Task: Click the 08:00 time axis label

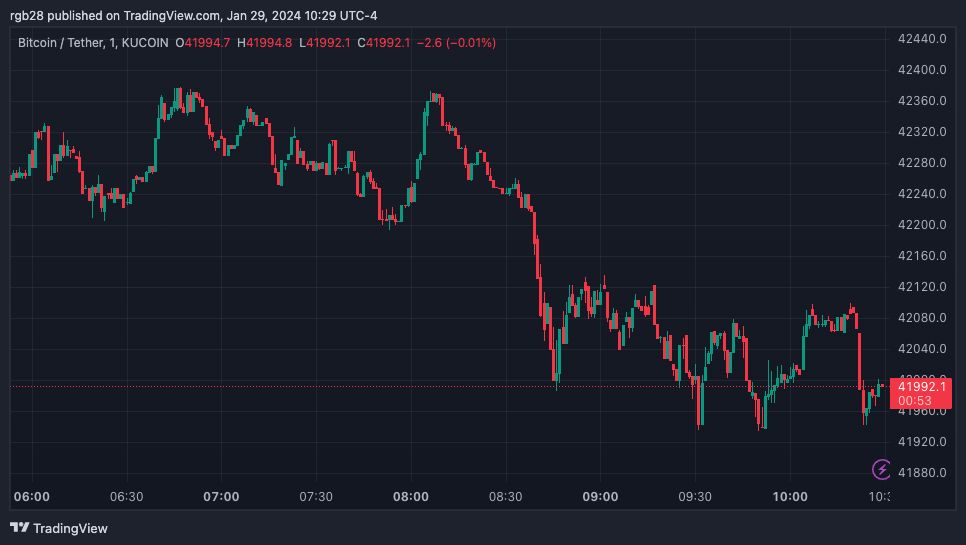Action: pyautogui.click(x=411, y=497)
